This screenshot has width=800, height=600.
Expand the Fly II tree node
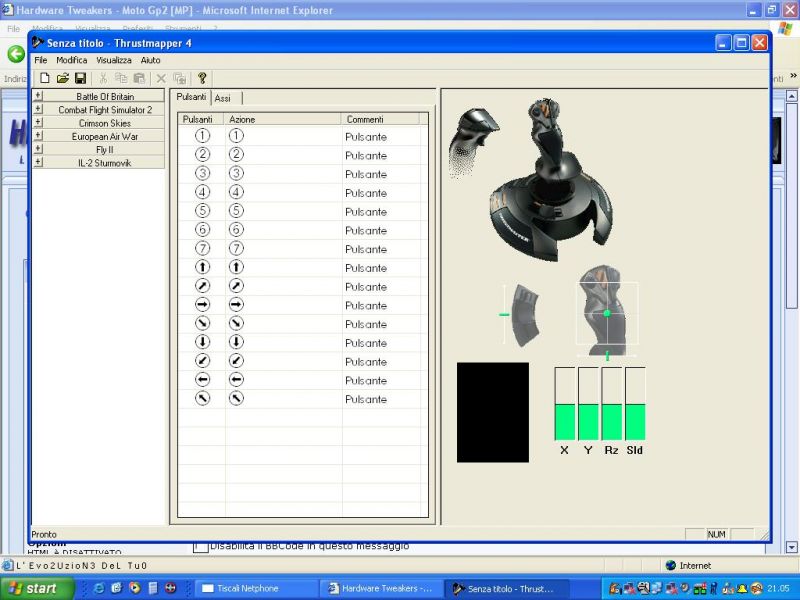point(38,149)
